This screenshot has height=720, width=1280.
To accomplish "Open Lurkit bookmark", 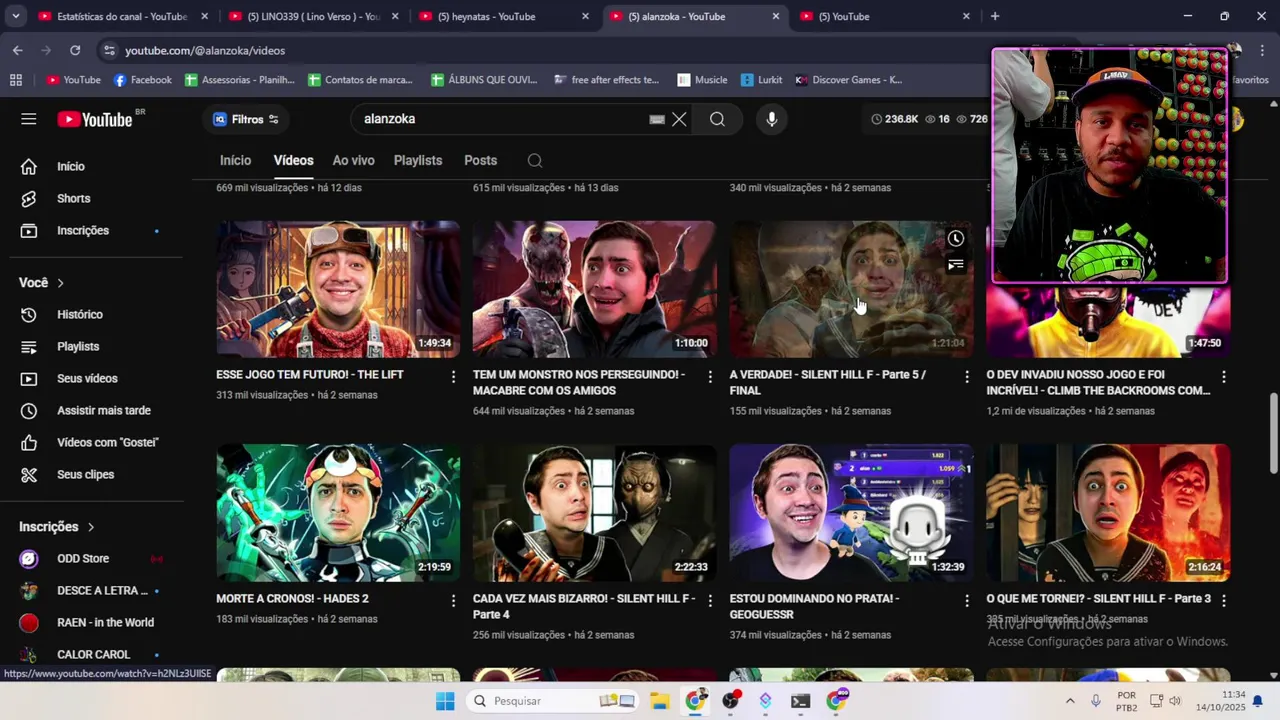I will pyautogui.click(x=761, y=80).
